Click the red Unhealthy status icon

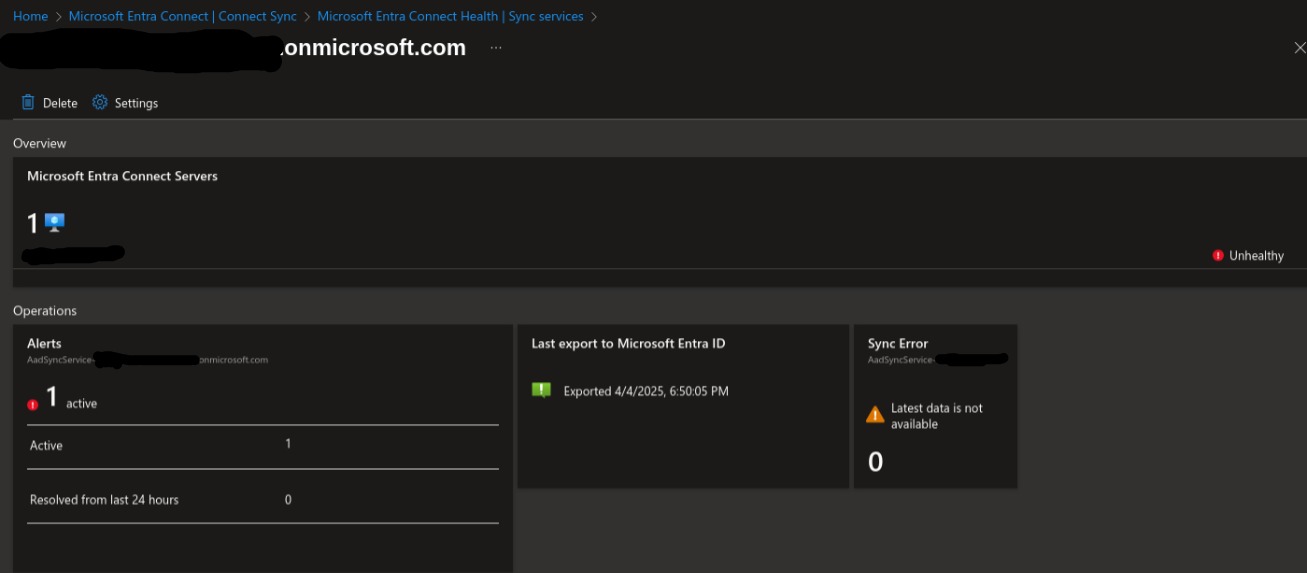[x=1218, y=255]
